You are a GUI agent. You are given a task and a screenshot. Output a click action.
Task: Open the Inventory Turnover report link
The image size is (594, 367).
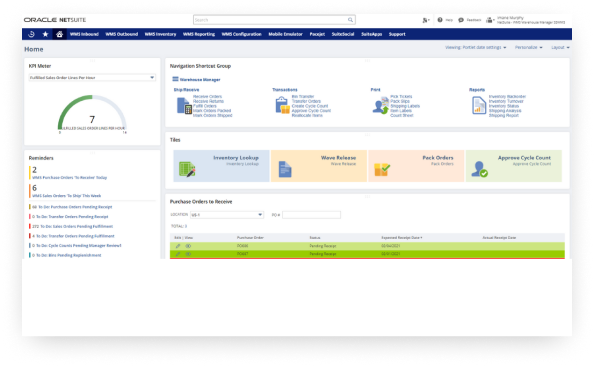click(x=506, y=101)
